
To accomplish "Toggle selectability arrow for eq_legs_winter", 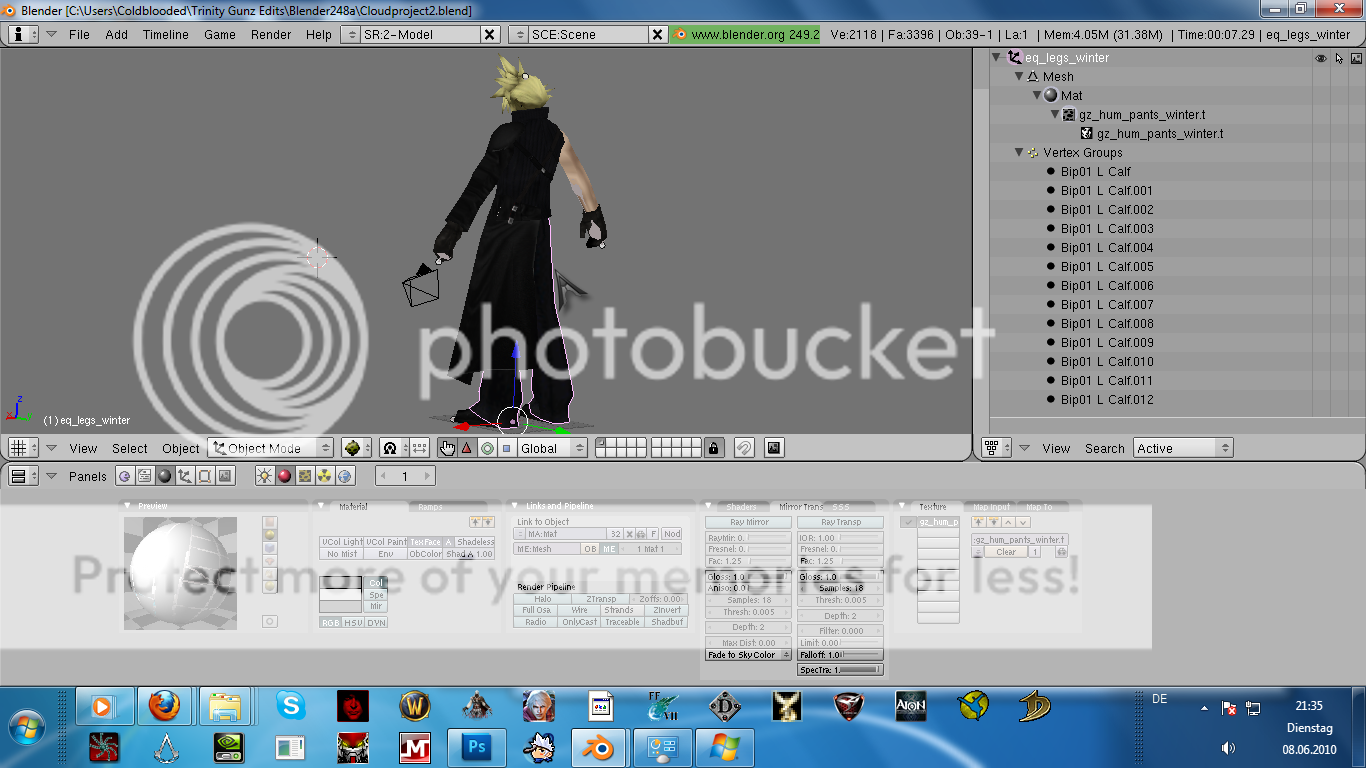I will point(1339,58).
